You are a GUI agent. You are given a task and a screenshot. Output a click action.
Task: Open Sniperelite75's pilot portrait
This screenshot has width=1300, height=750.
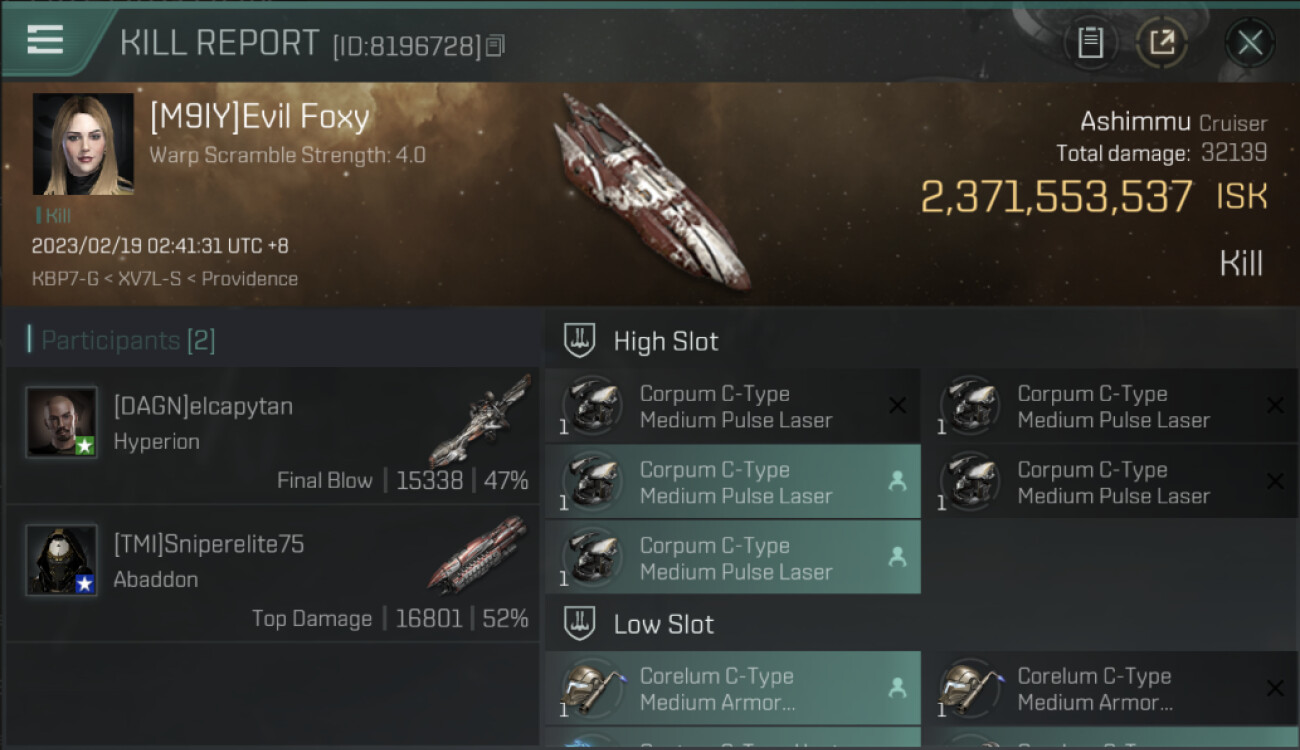tap(62, 560)
